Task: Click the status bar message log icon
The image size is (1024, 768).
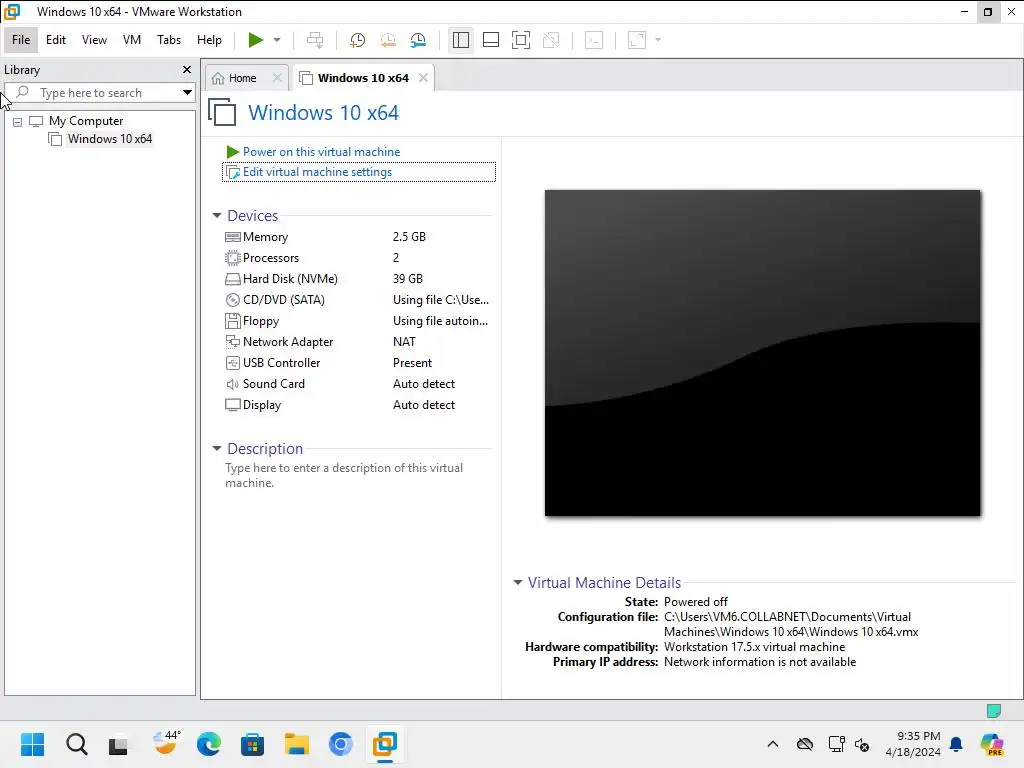Action: coord(993,711)
